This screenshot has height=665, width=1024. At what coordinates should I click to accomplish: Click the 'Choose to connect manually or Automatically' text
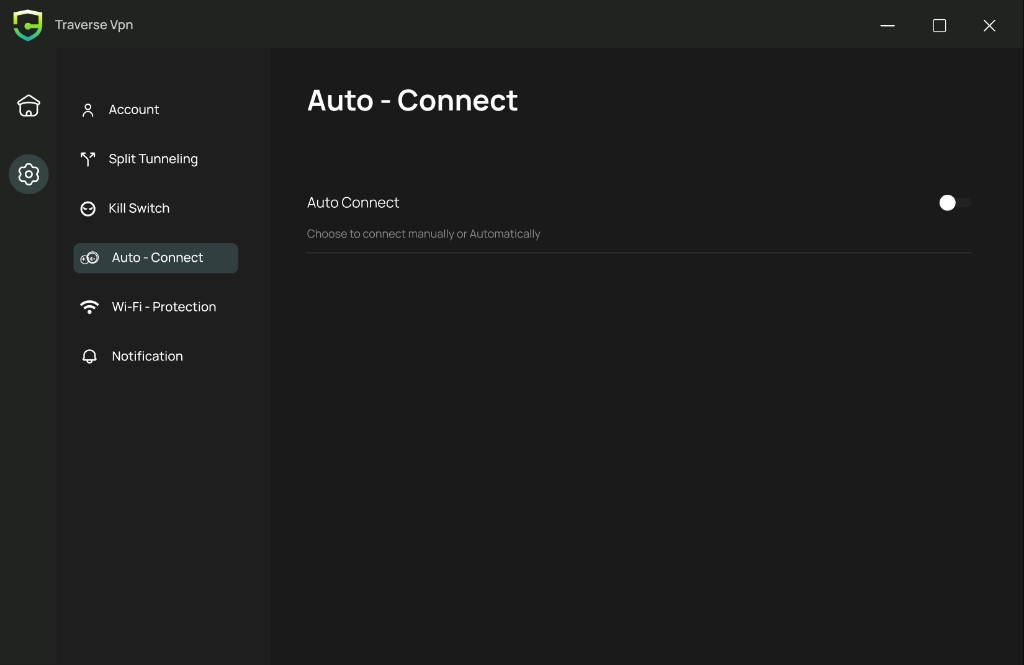[x=423, y=234]
